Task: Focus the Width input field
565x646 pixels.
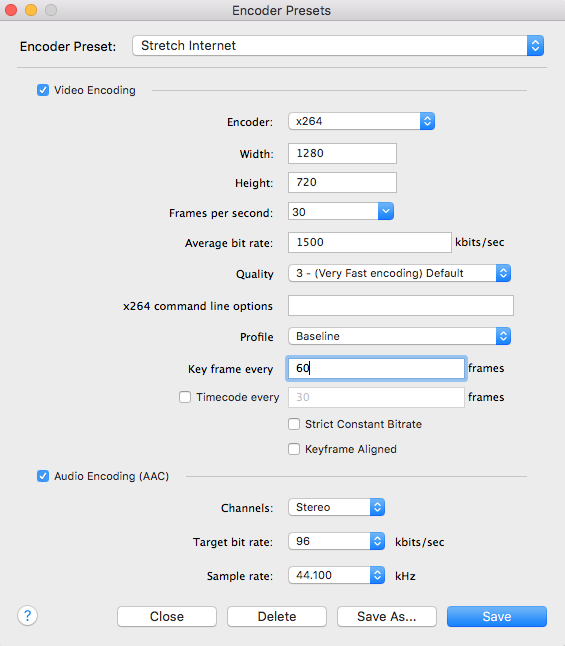Action: coord(342,153)
